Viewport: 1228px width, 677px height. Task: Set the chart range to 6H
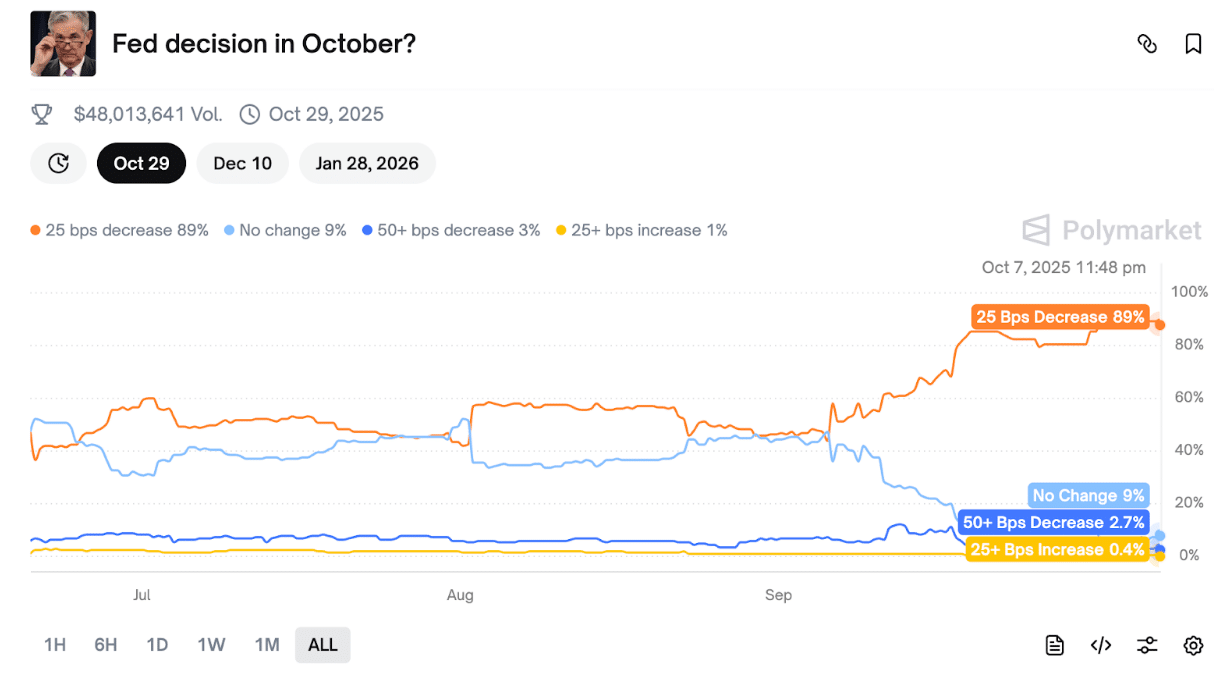coord(106,645)
